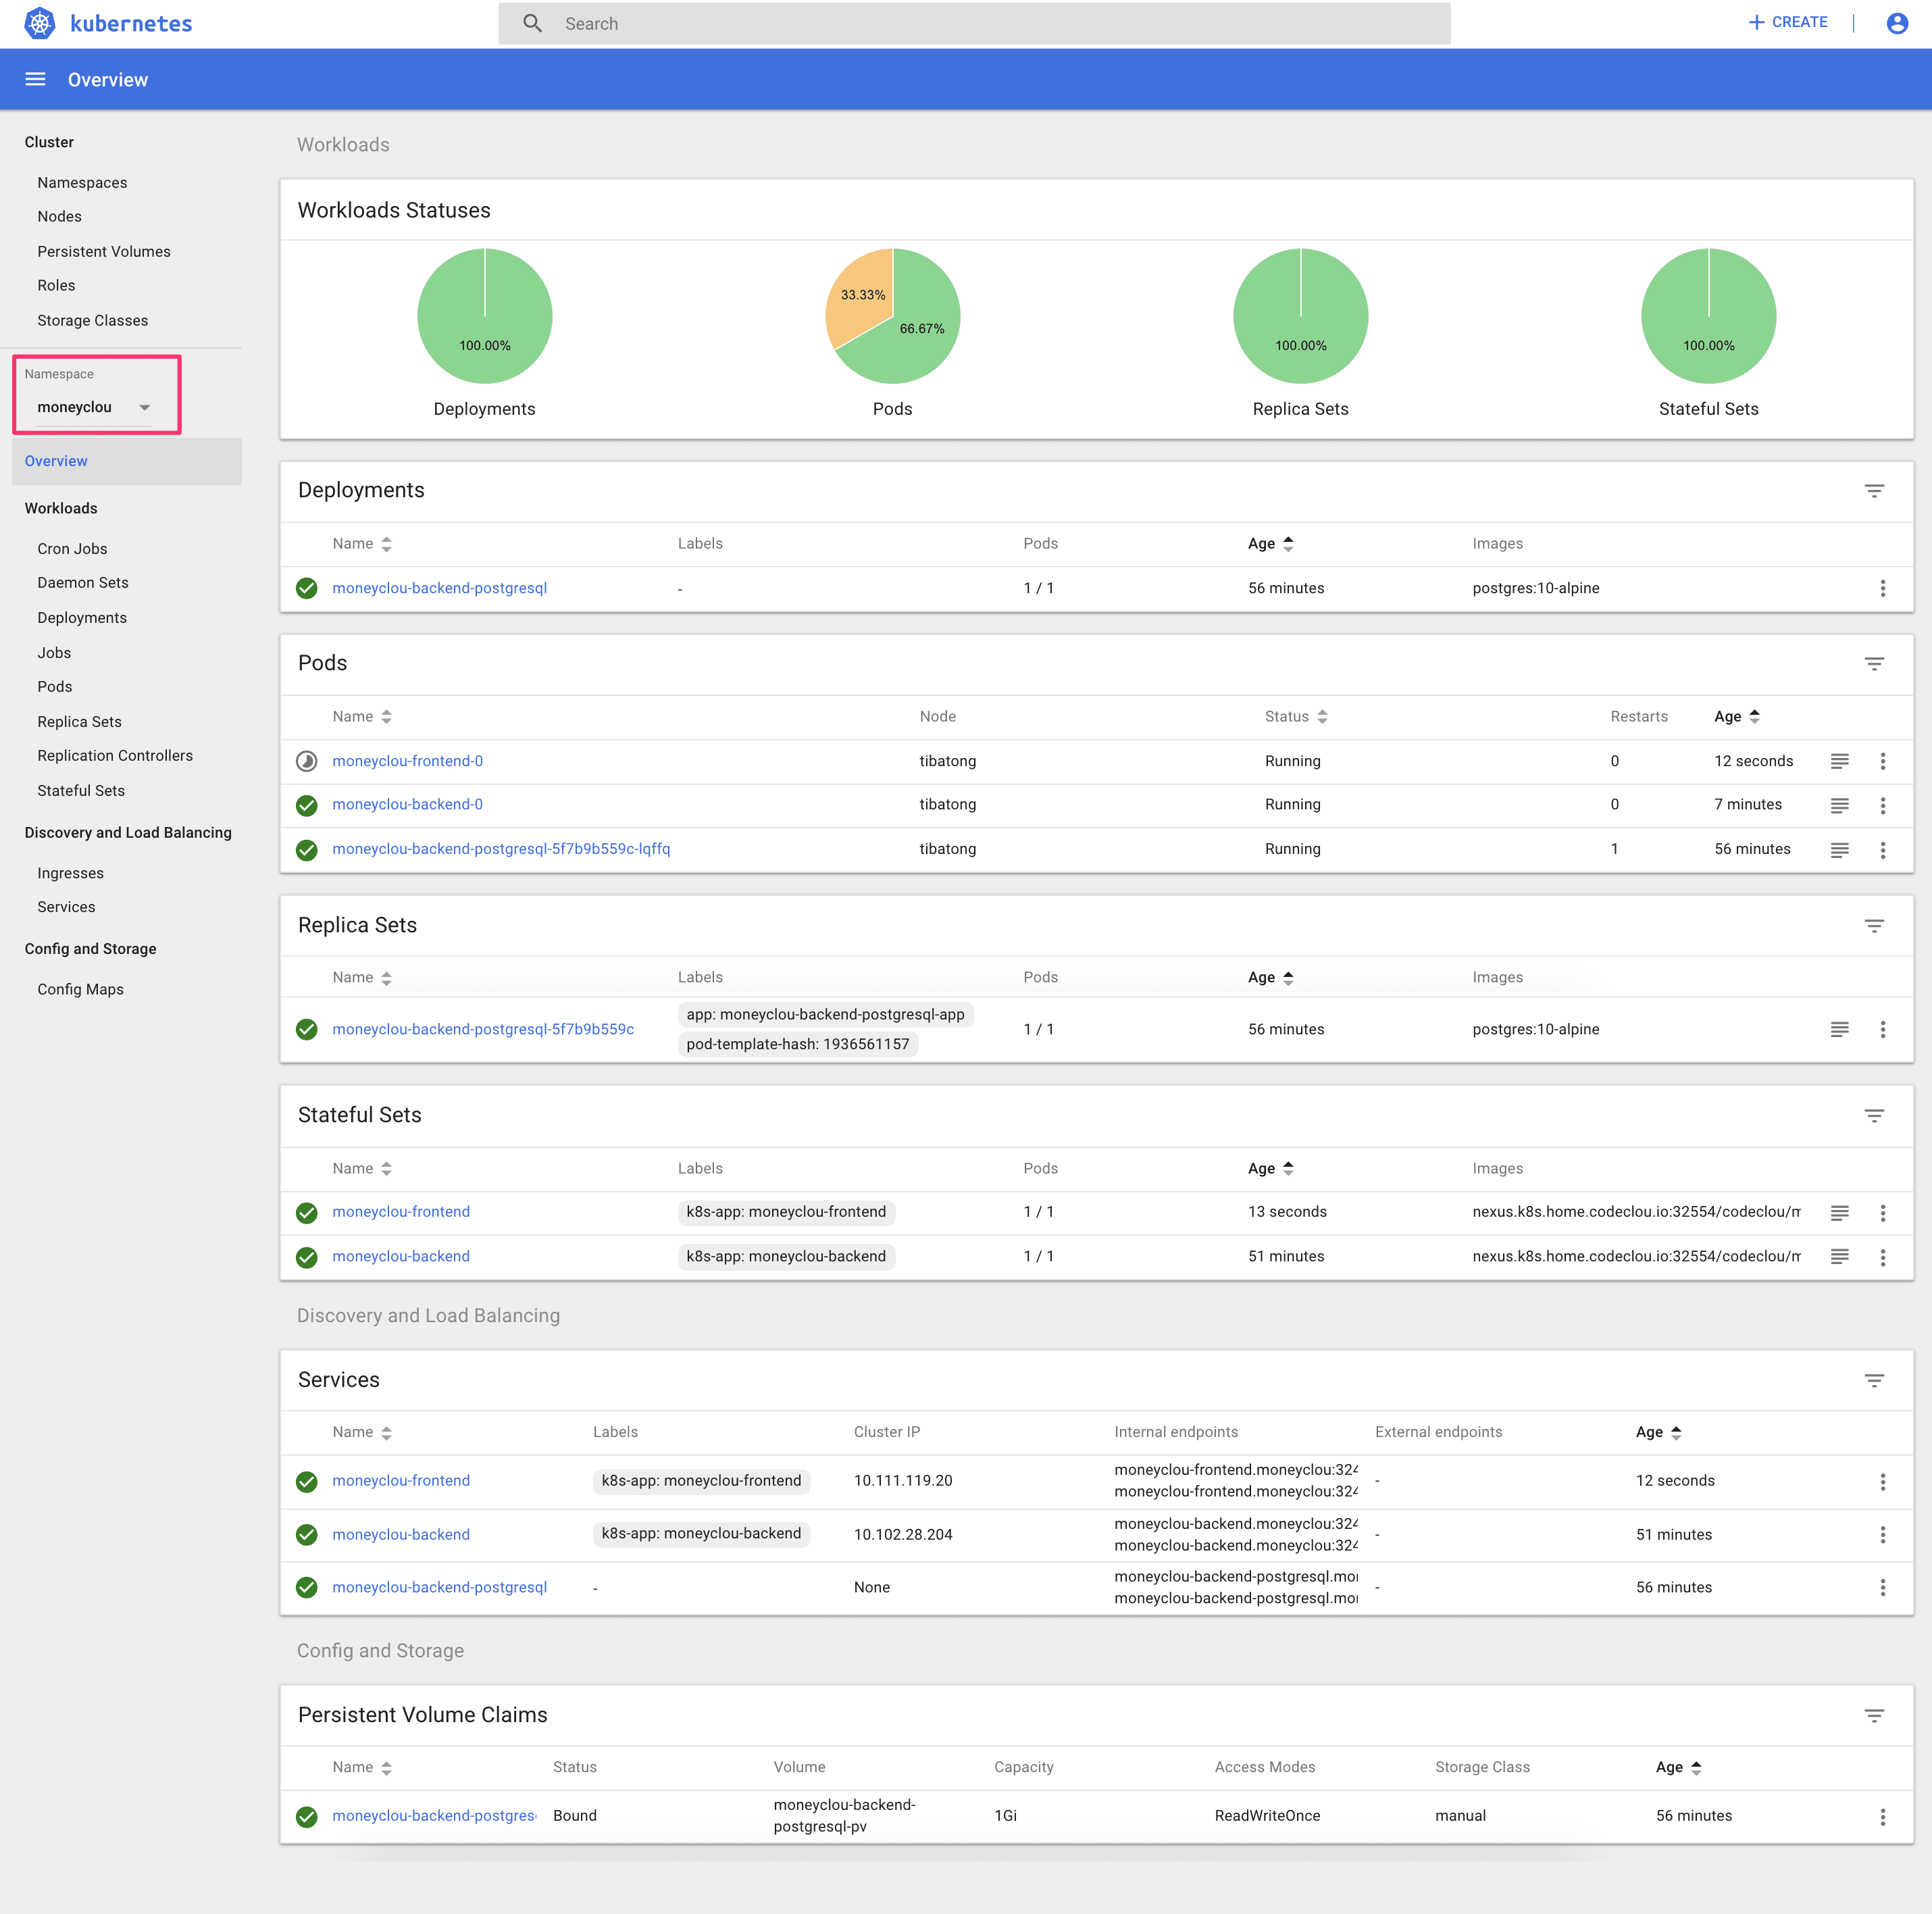Open actions menu for moneyclou-frontend stateful set
Image resolution: width=1932 pixels, height=1914 pixels.
1882,1213
